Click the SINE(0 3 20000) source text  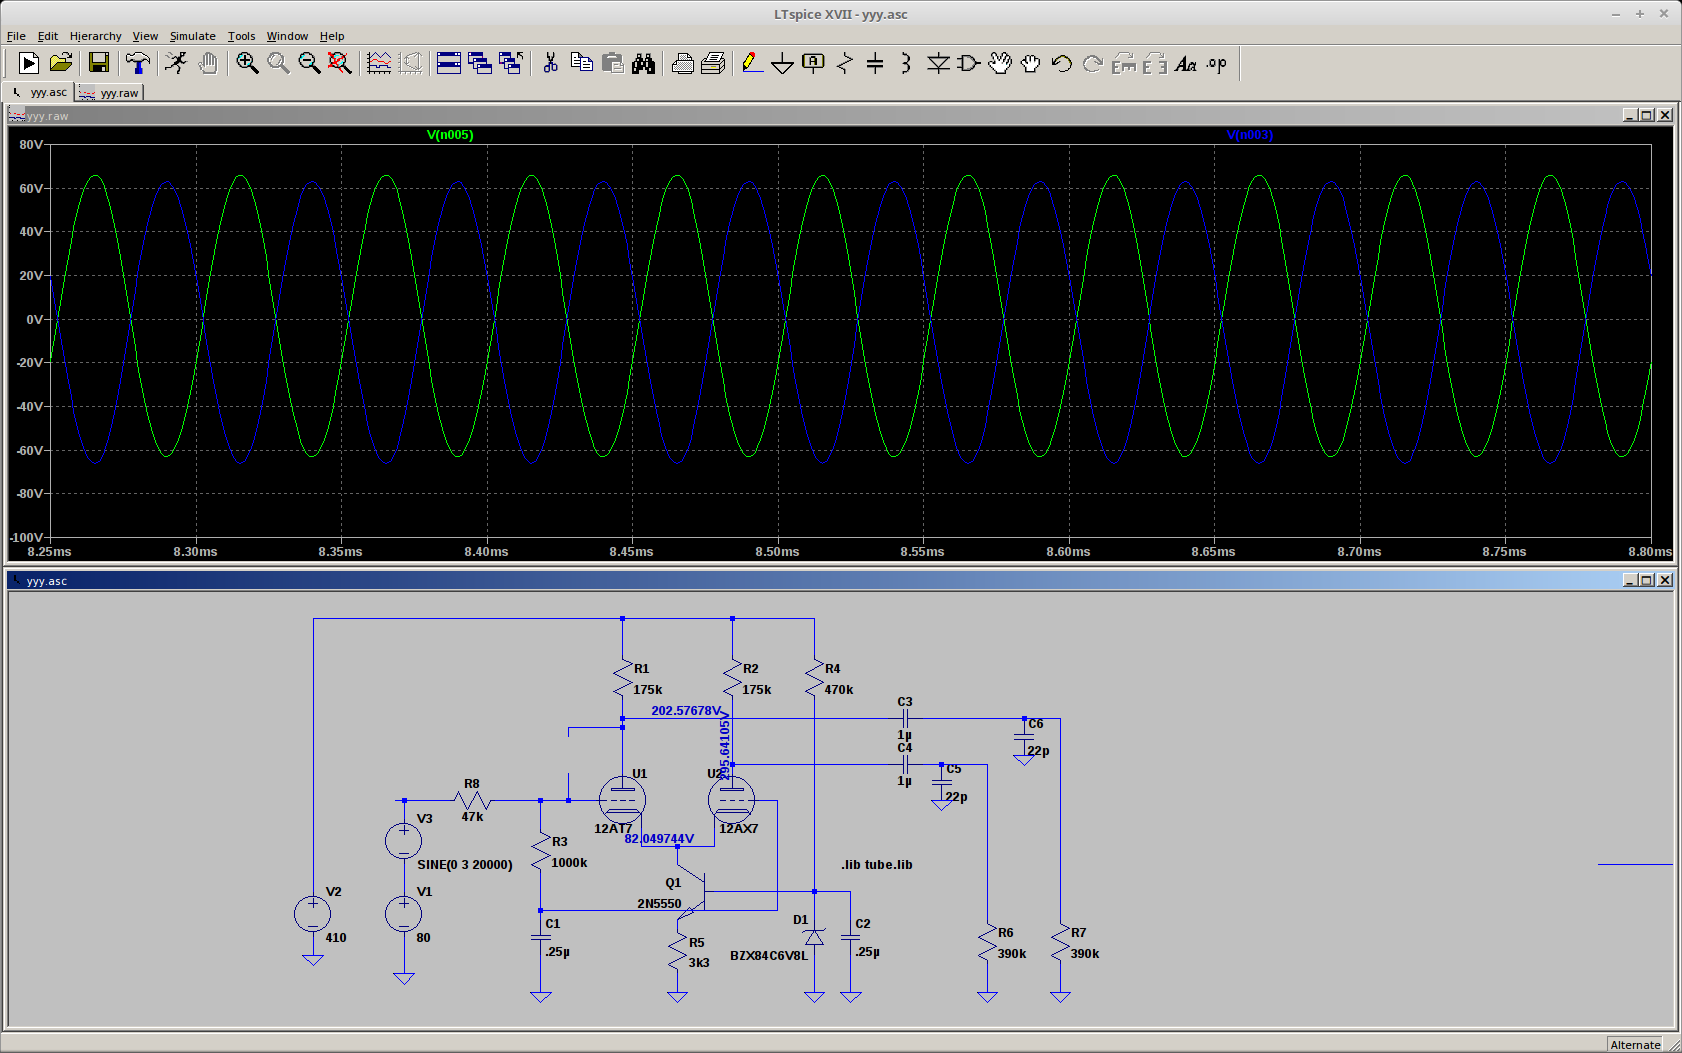(x=465, y=865)
